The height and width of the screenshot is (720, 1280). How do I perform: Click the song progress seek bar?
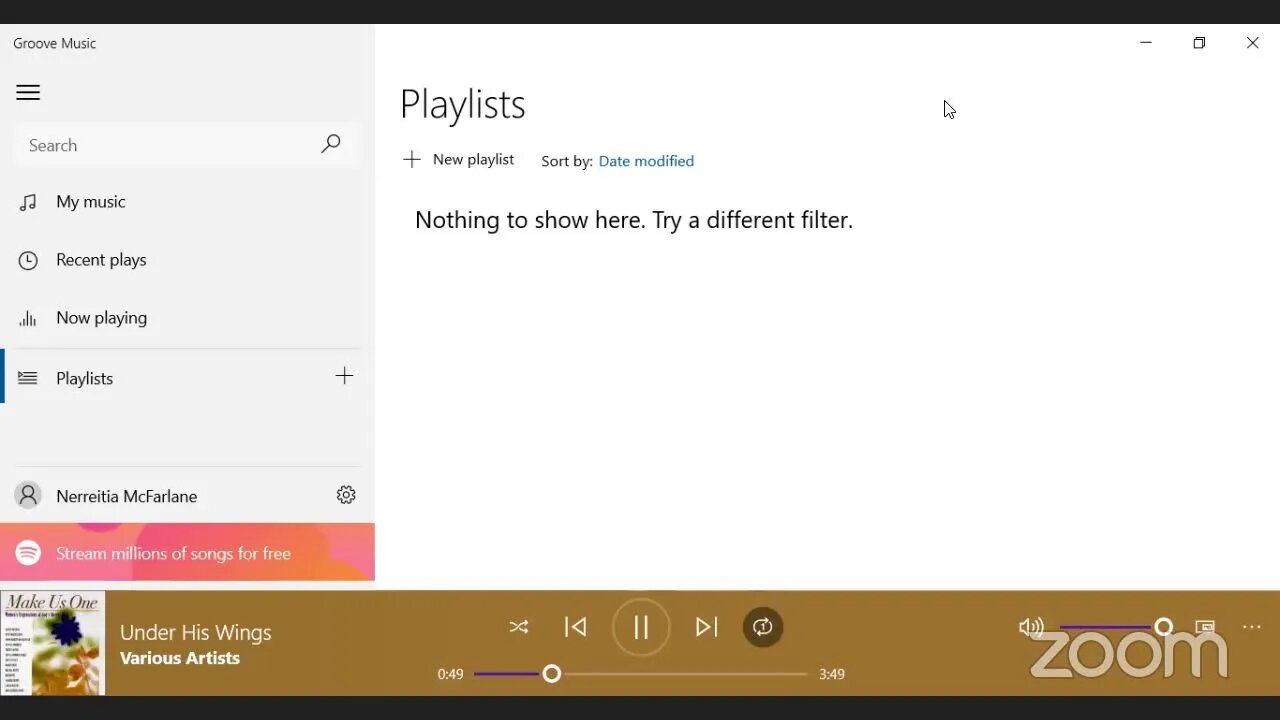pyautogui.click(x=640, y=674)
